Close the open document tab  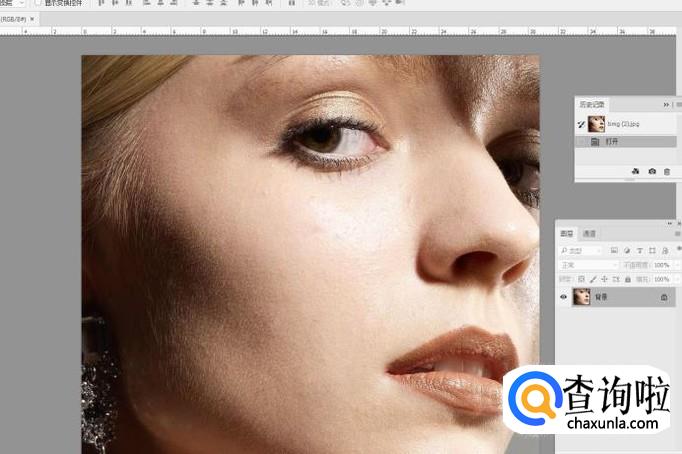[32, 19]
